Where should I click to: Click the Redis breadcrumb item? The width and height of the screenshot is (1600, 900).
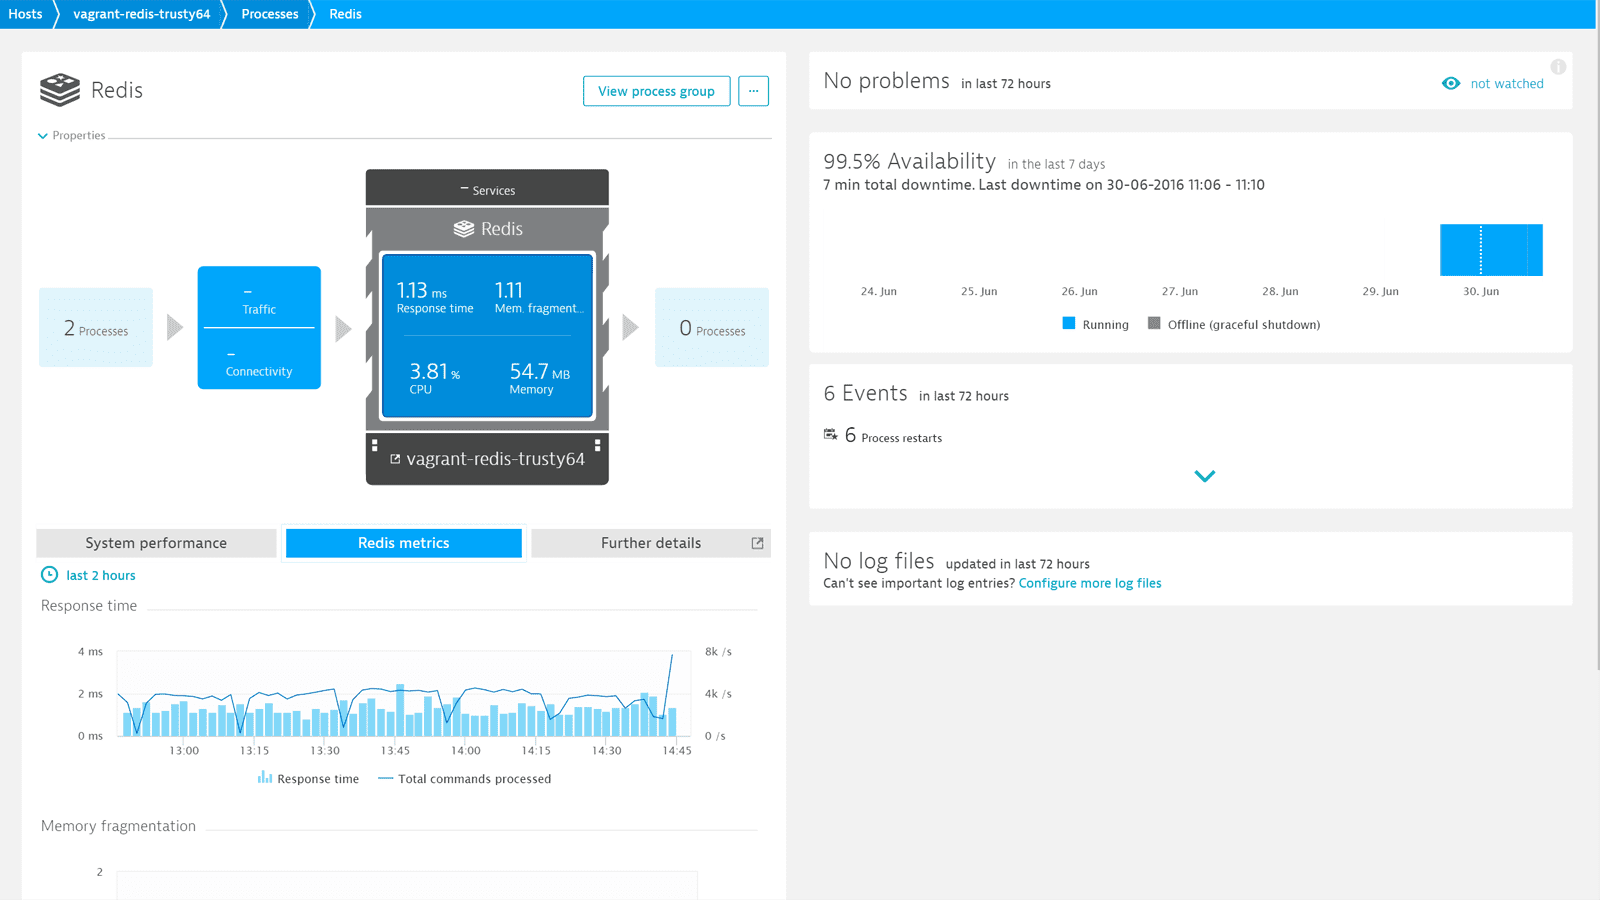345,14
